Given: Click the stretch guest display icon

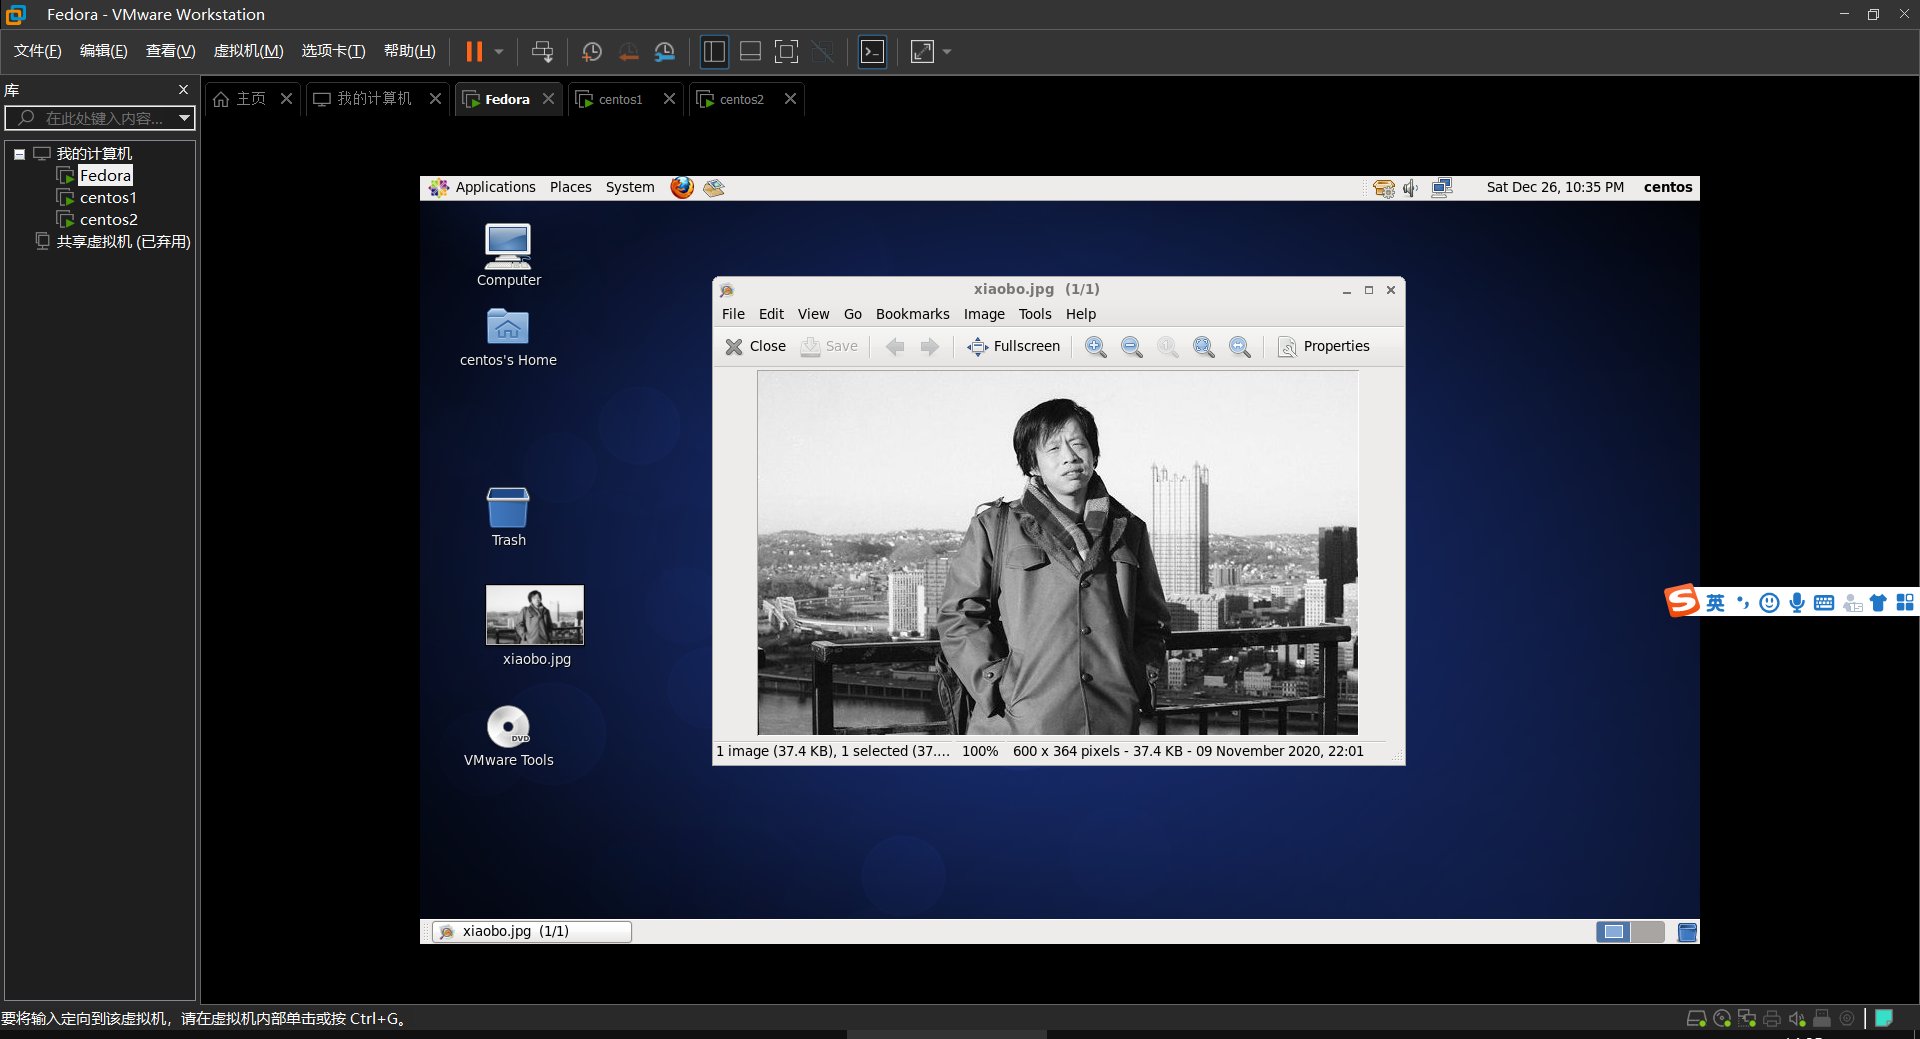Looking at the screenshot, I should (922, 51).
